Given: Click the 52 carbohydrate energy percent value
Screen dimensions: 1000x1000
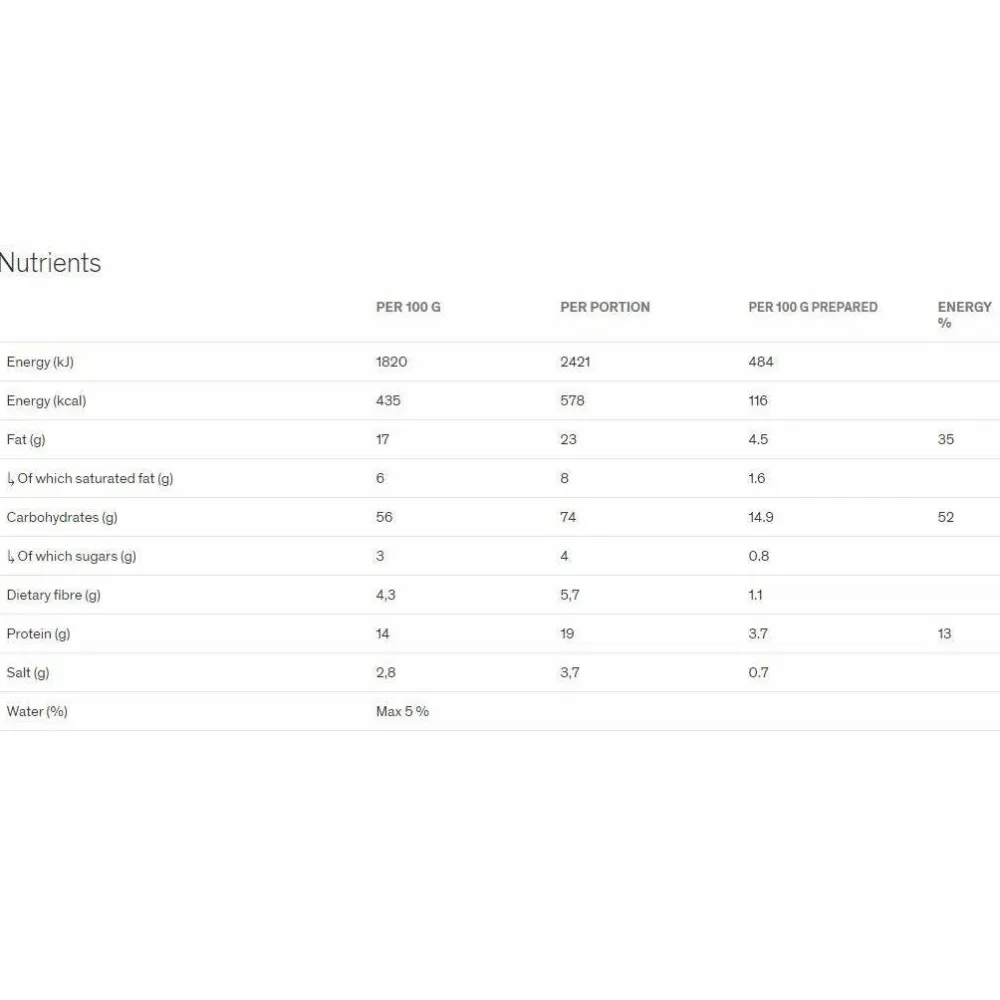Looking at the screenshot, I should pos(946,517).
